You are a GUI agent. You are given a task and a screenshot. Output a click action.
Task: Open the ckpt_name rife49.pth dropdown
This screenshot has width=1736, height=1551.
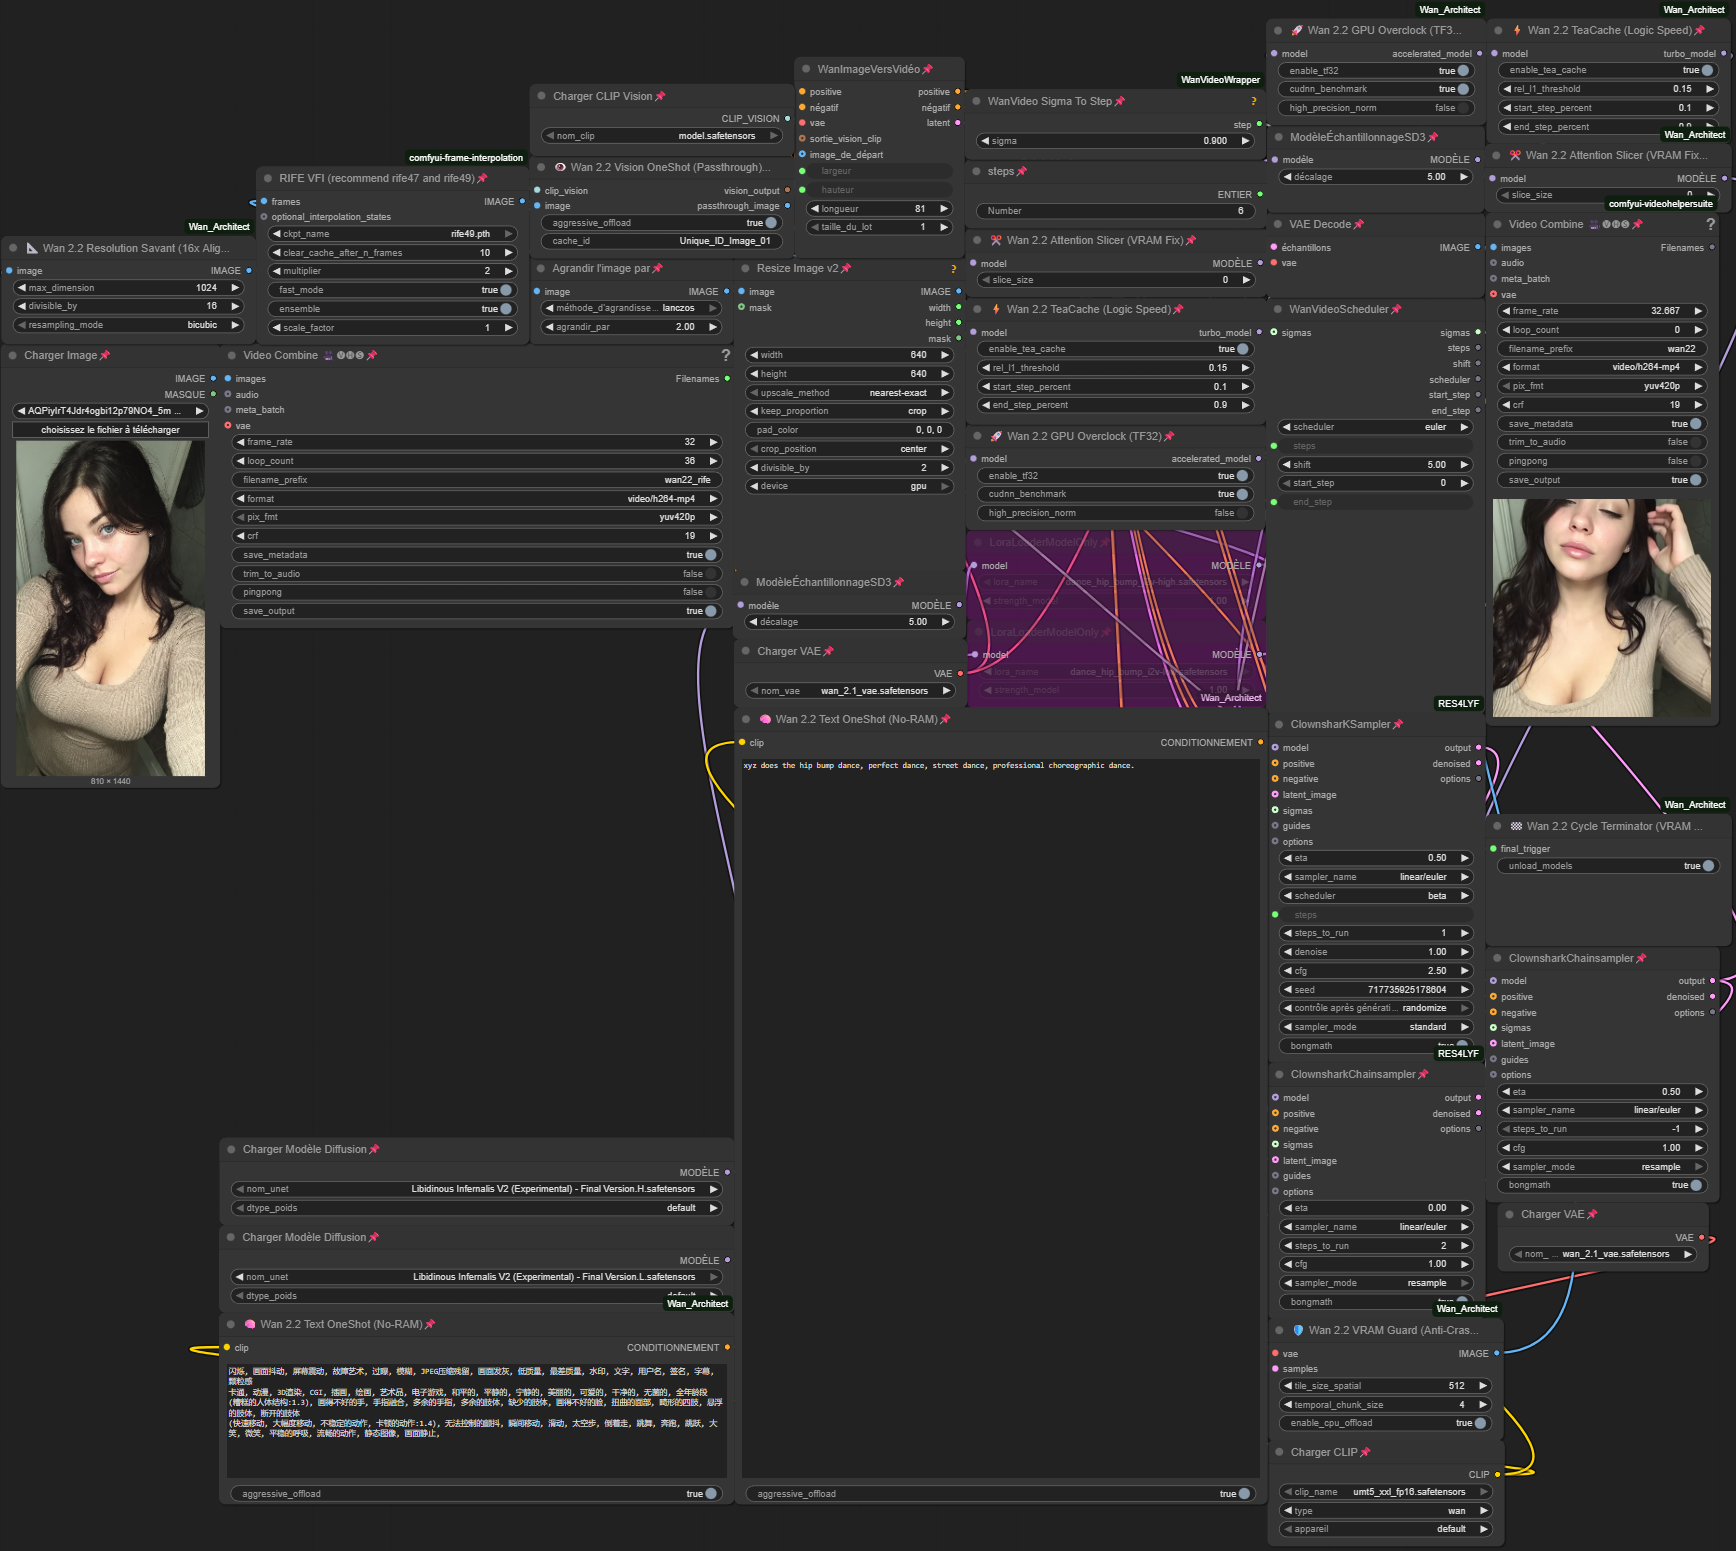tap(393, 234)
